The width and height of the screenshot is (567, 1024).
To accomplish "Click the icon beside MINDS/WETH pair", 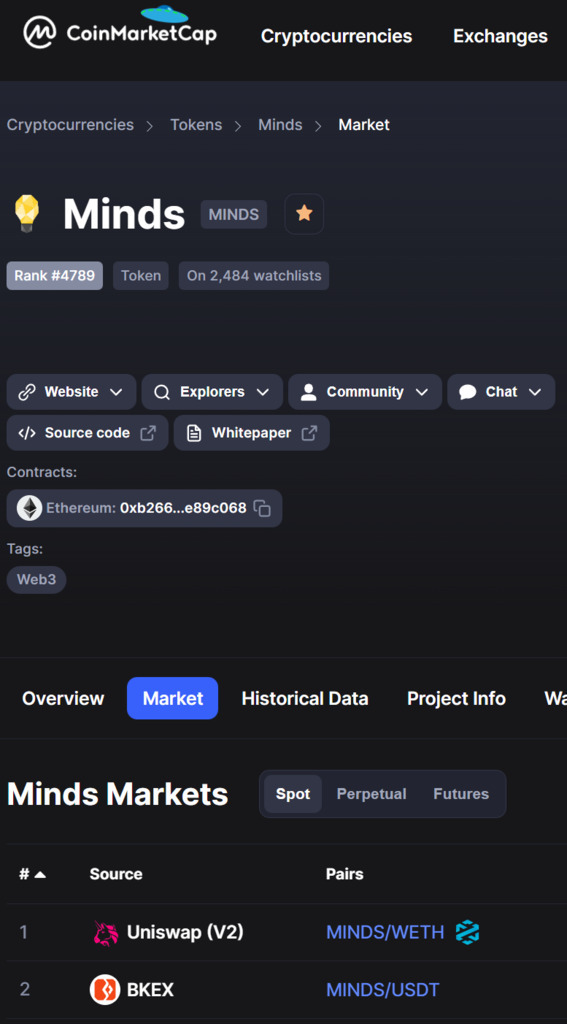I will coord(467,932).
